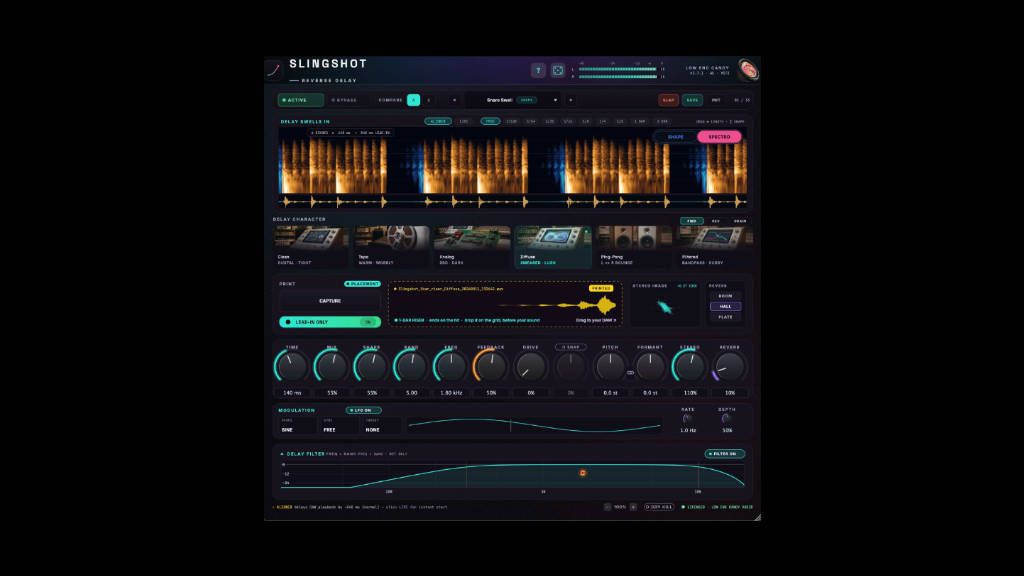Toggle the LFO ON switch
The width and height of the screenshot is (1024, 576).
click(x=363, y=410)
